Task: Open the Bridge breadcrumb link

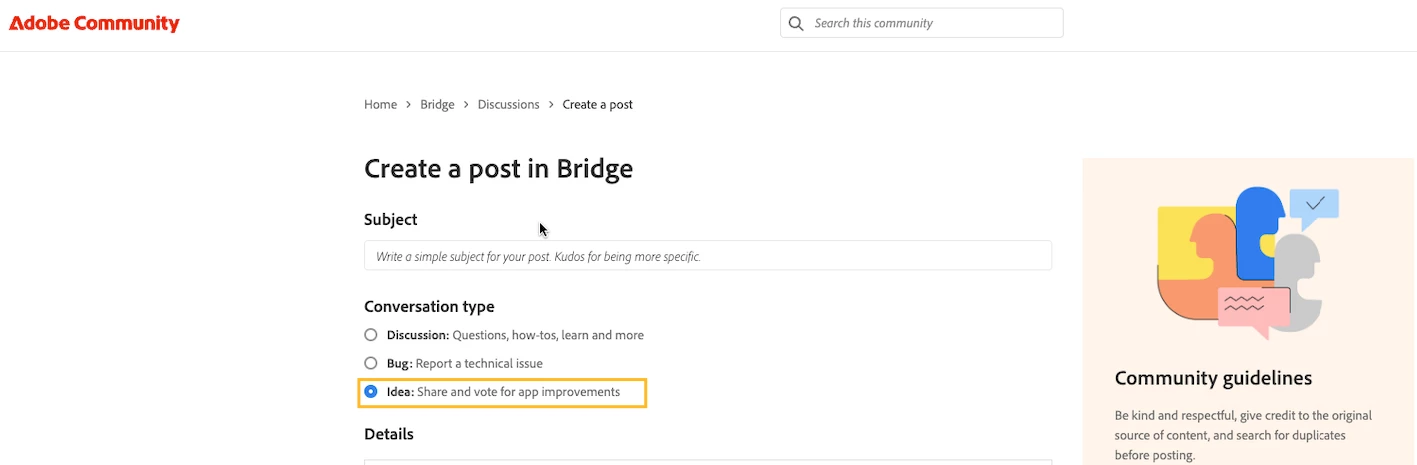Action: [437, 104]
